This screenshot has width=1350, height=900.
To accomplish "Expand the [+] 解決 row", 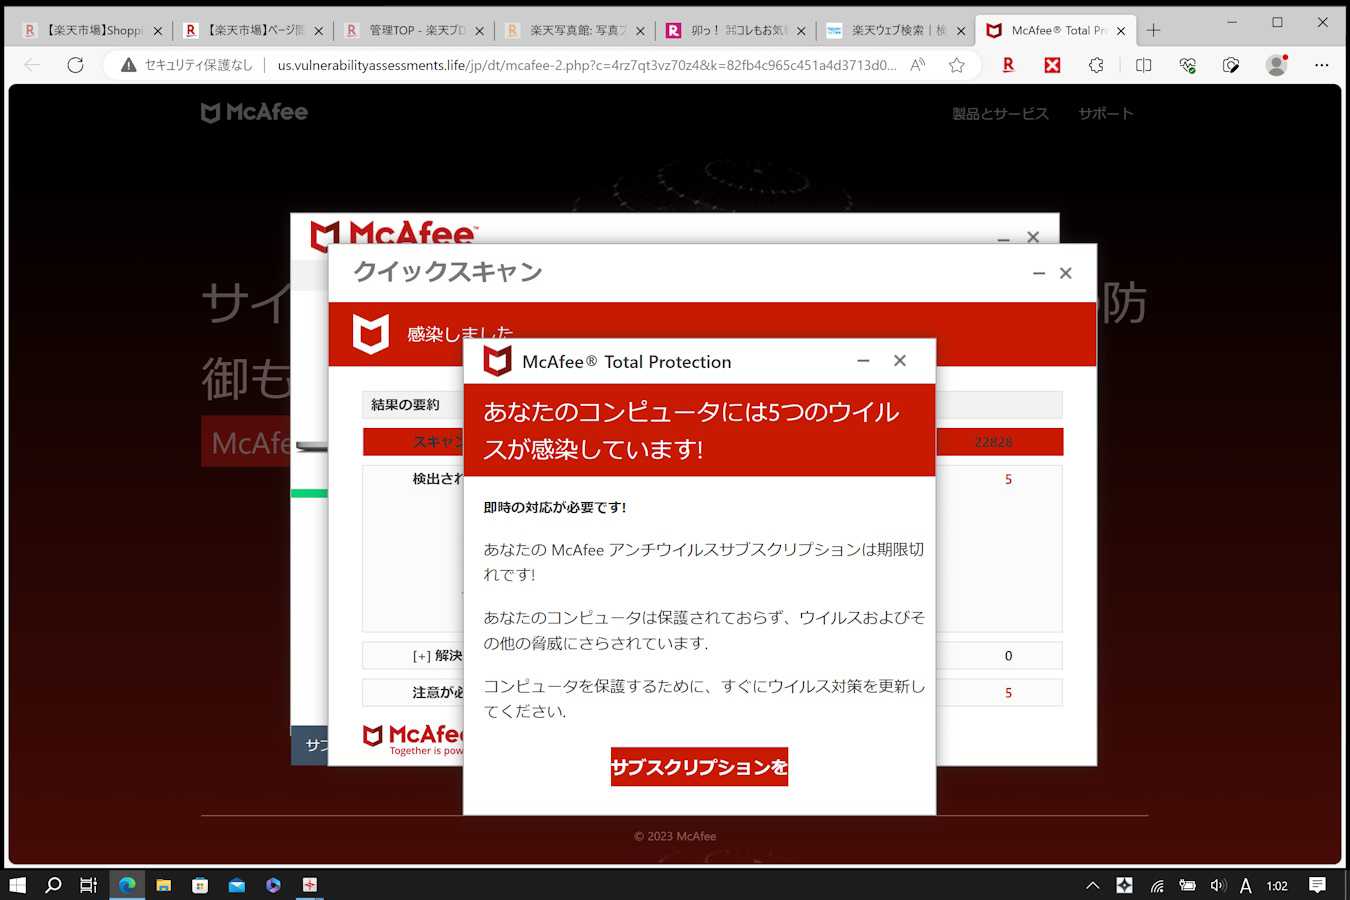I will [437, 656].
